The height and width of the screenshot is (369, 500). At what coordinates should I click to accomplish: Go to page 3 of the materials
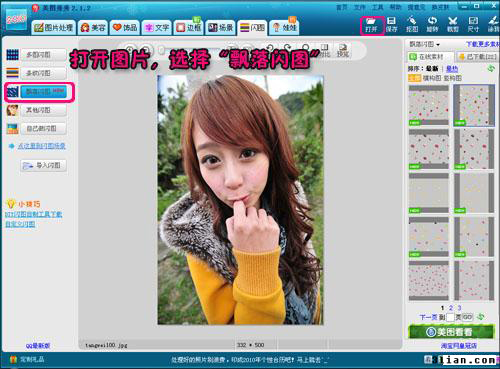(459, 308)
